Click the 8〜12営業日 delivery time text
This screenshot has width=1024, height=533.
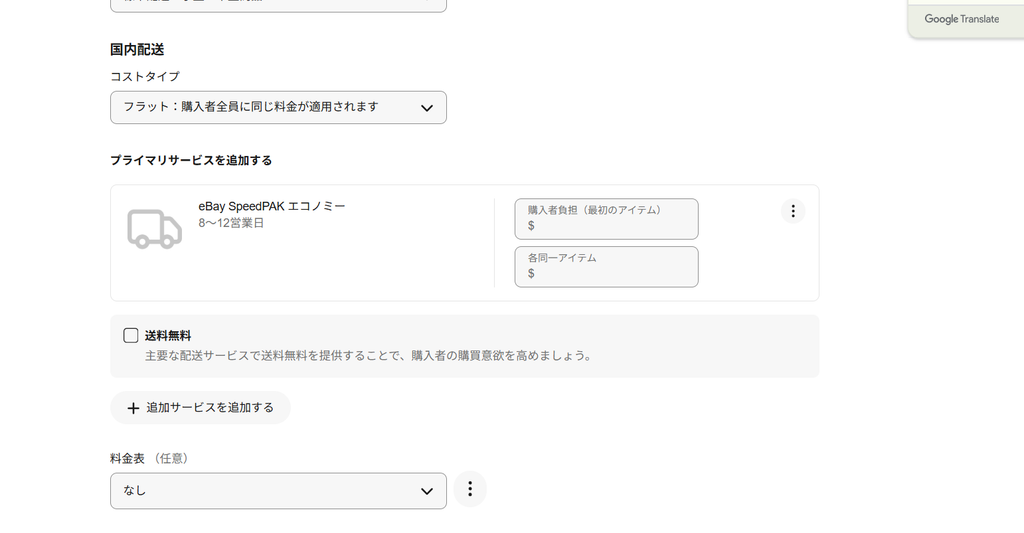(x=231, y=223)
